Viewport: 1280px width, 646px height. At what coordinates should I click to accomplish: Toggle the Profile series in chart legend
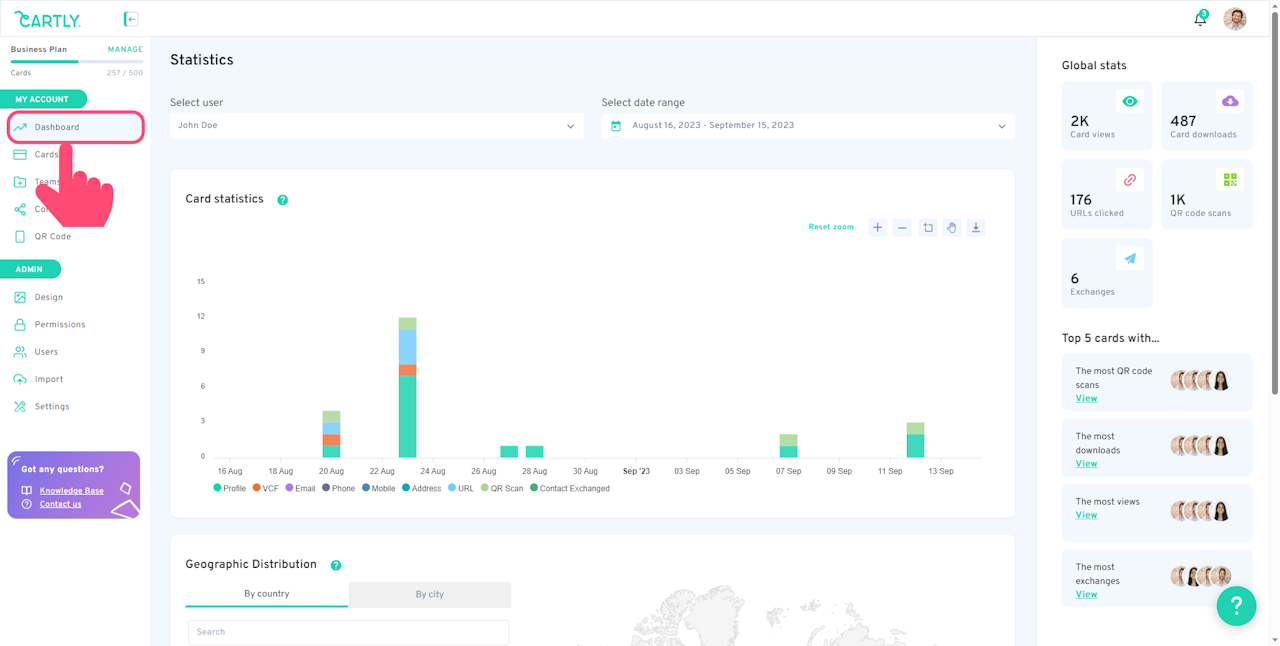point(230,488)
